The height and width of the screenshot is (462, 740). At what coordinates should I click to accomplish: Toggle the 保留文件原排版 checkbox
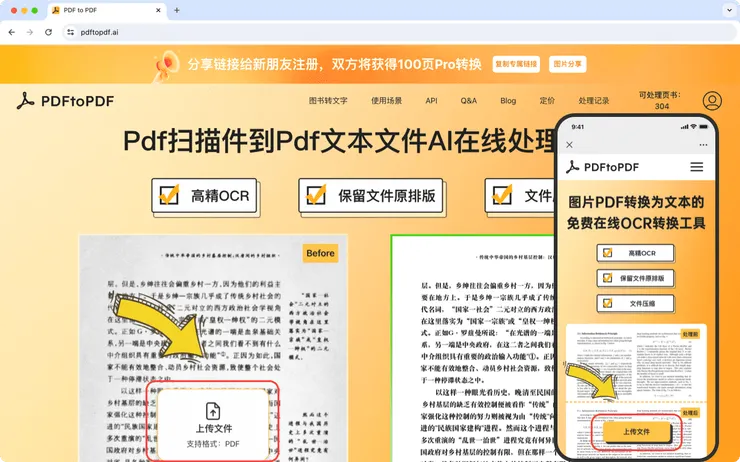click(x=316, y=194)
